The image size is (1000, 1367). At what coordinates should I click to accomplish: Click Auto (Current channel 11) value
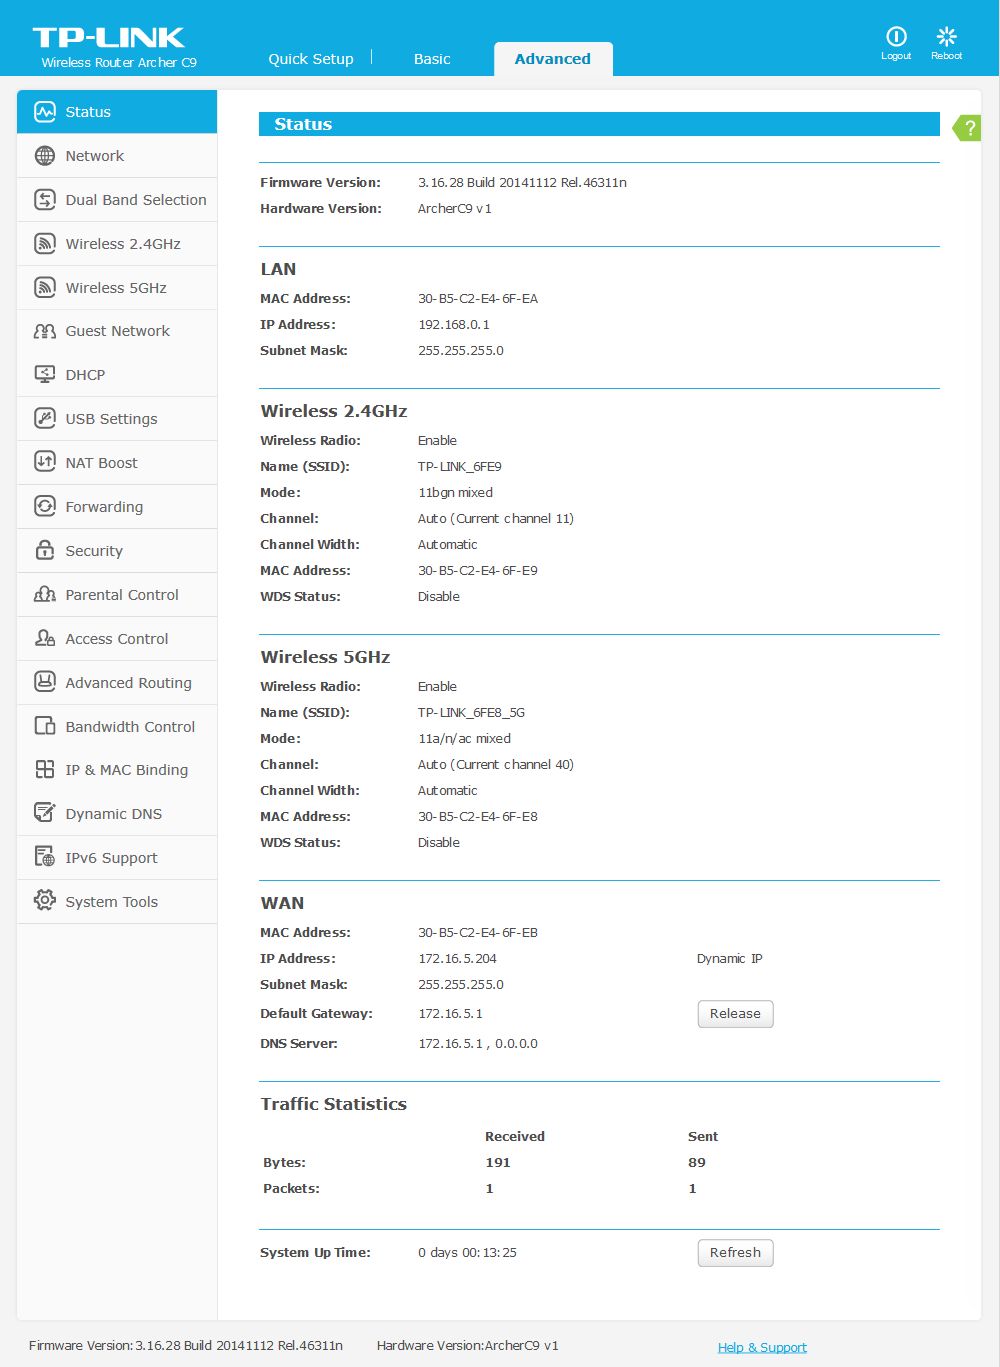(x=496, y=519)
